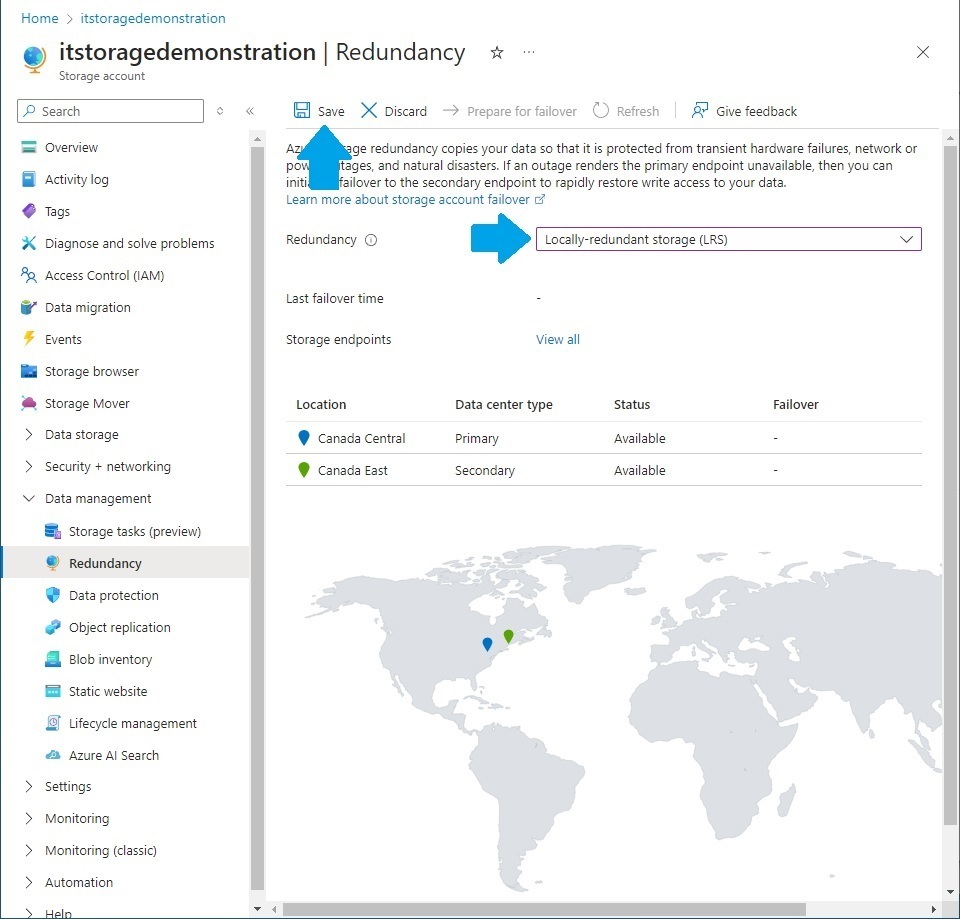The height and width of the screenshot is (919, 960).
Task: Click the Storage browser icon
Action: click(x=29, y=371)
